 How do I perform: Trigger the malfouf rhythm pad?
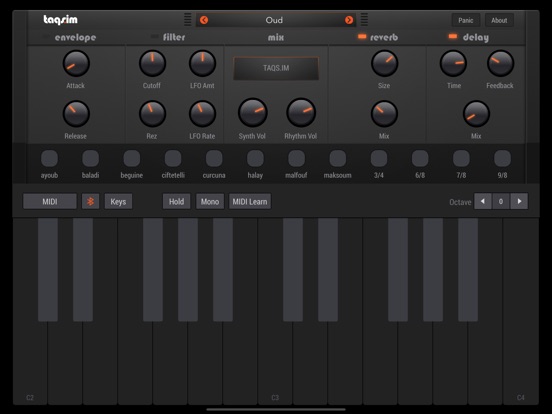[296, 158]
